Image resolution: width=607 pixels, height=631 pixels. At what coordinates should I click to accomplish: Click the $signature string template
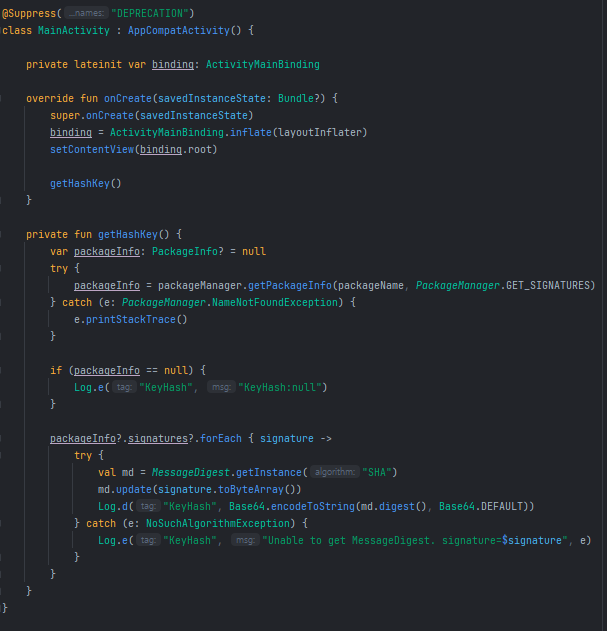pyautogui.click(x=532, y=540)
